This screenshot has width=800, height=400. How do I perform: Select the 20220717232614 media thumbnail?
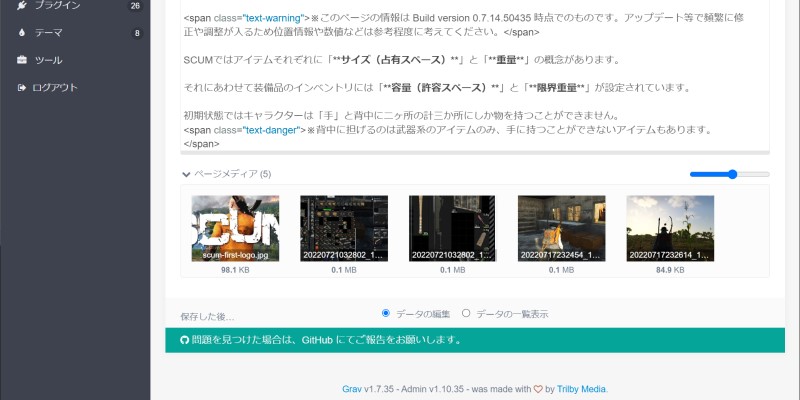[x=670, y=229]
